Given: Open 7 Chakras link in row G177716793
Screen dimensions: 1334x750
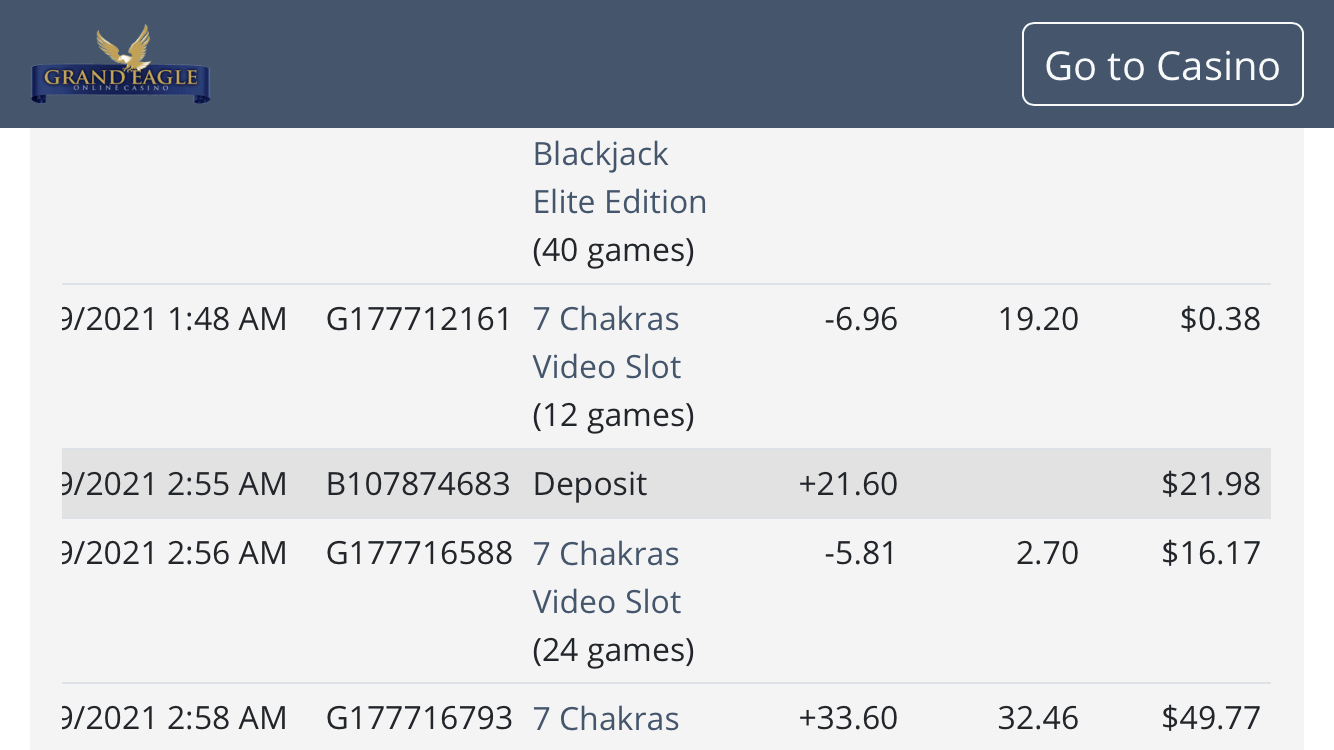Looking at the screenshot, I should (606, 718).
